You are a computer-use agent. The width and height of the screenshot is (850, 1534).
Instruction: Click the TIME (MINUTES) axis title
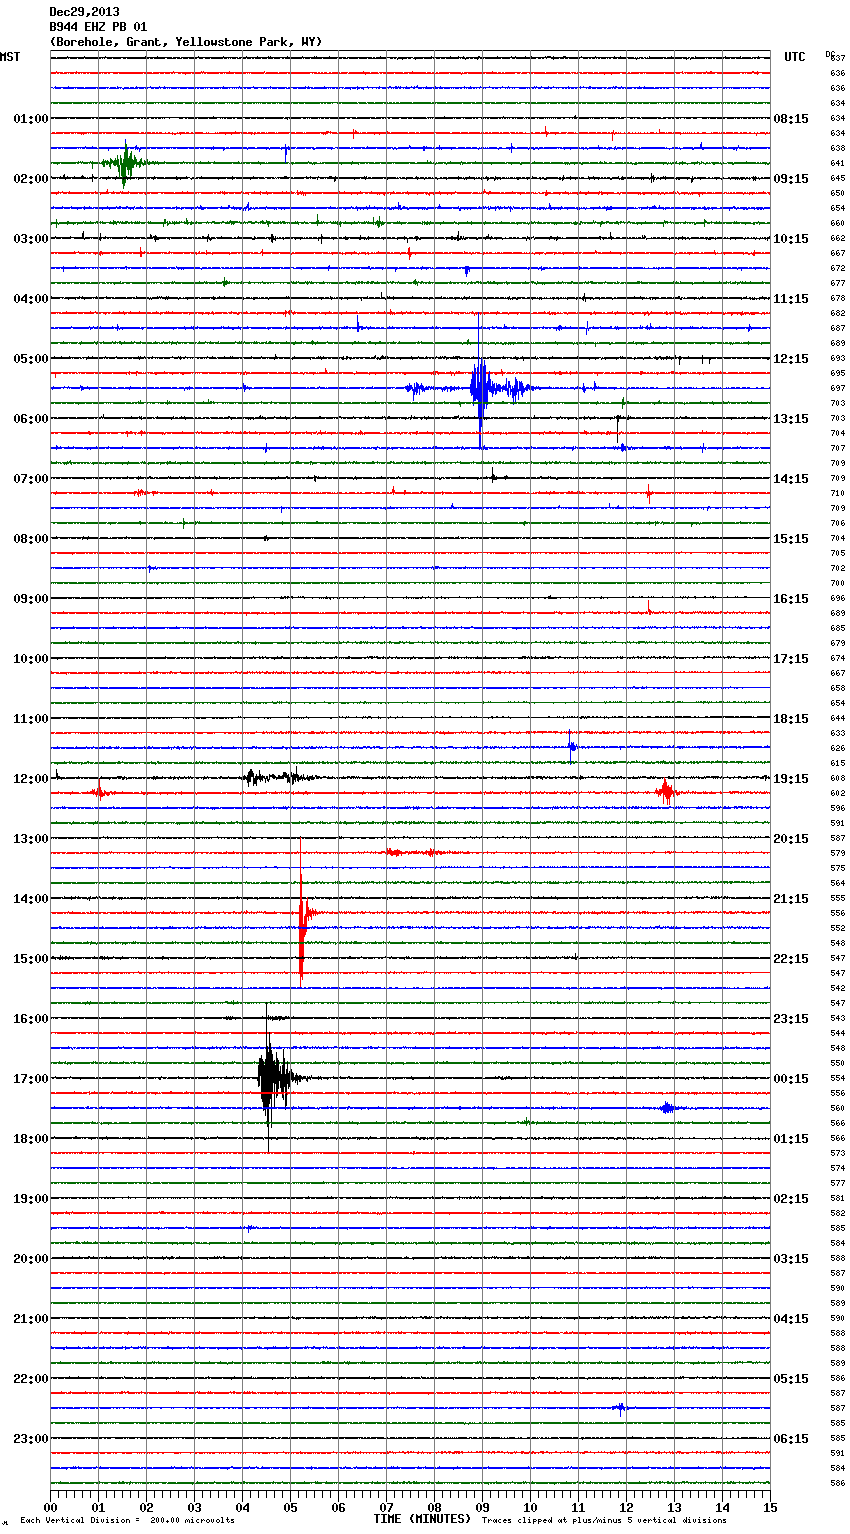[422, 1519]
